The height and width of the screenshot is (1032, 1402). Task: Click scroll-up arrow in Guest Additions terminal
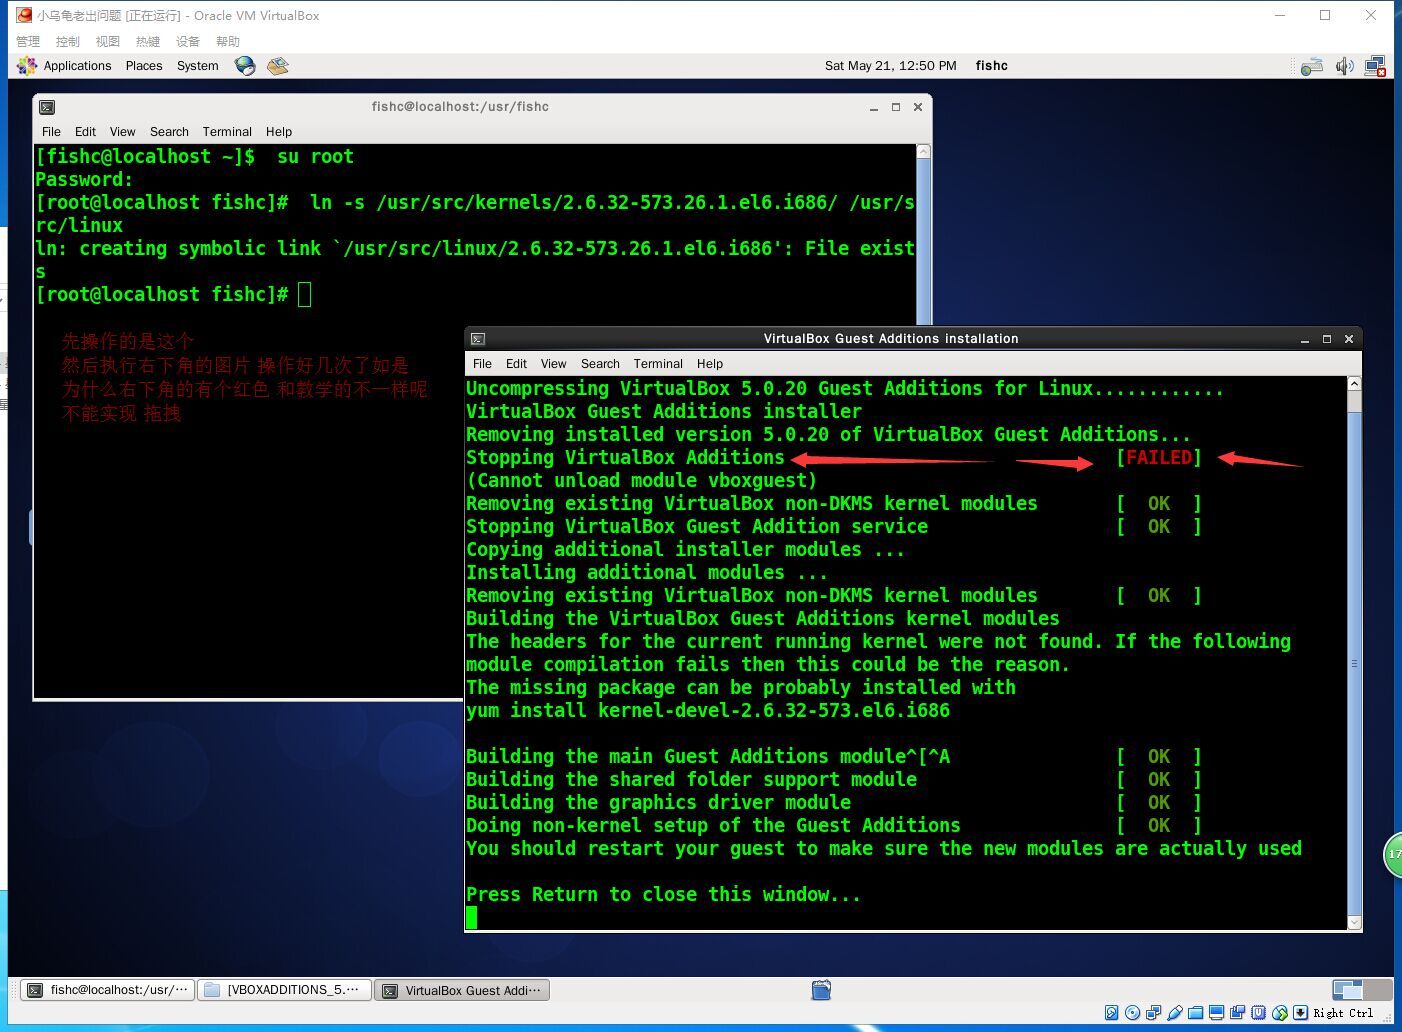point(1355,384)
